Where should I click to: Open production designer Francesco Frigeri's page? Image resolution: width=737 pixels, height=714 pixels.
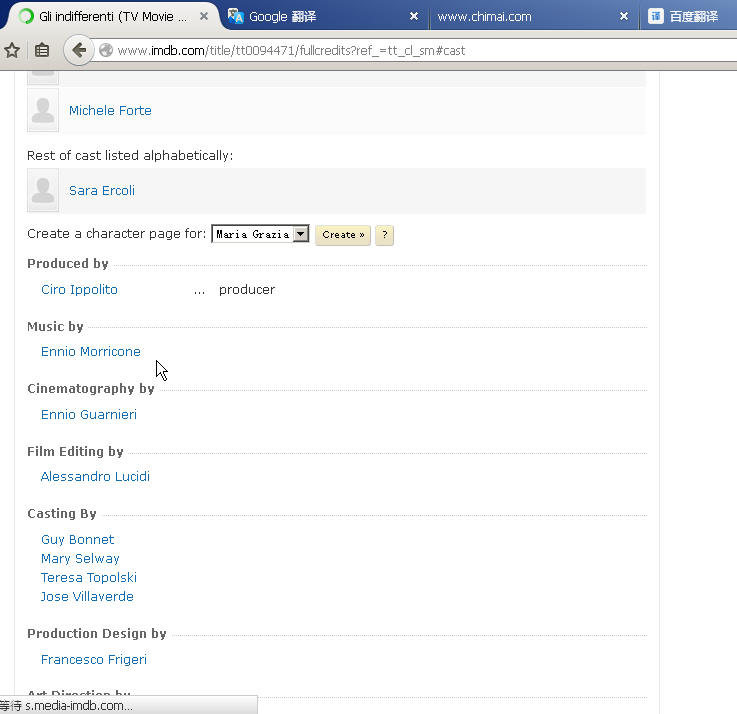tap(94, 659)
